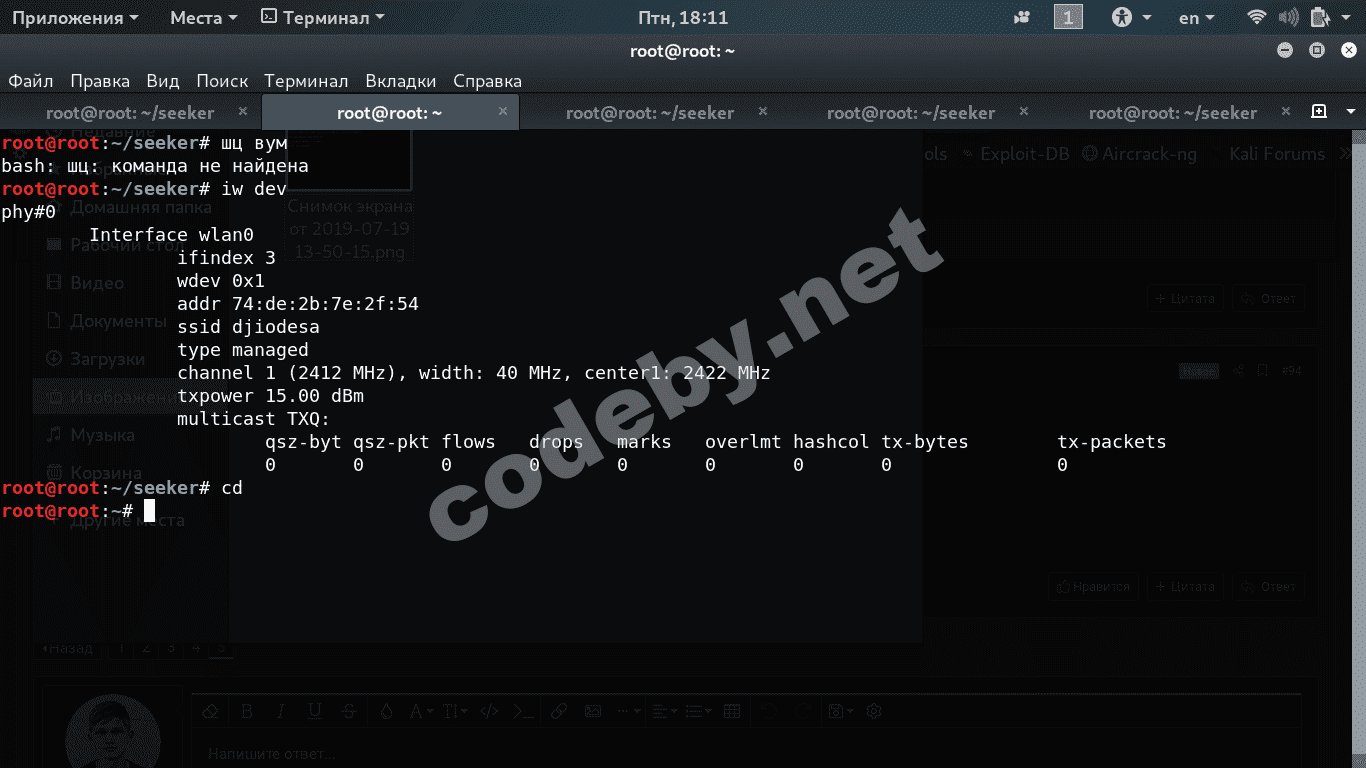Click the text color droplet icon in forum editor
The height and width of the screenshot is (768, 1366).
[386, 711]
